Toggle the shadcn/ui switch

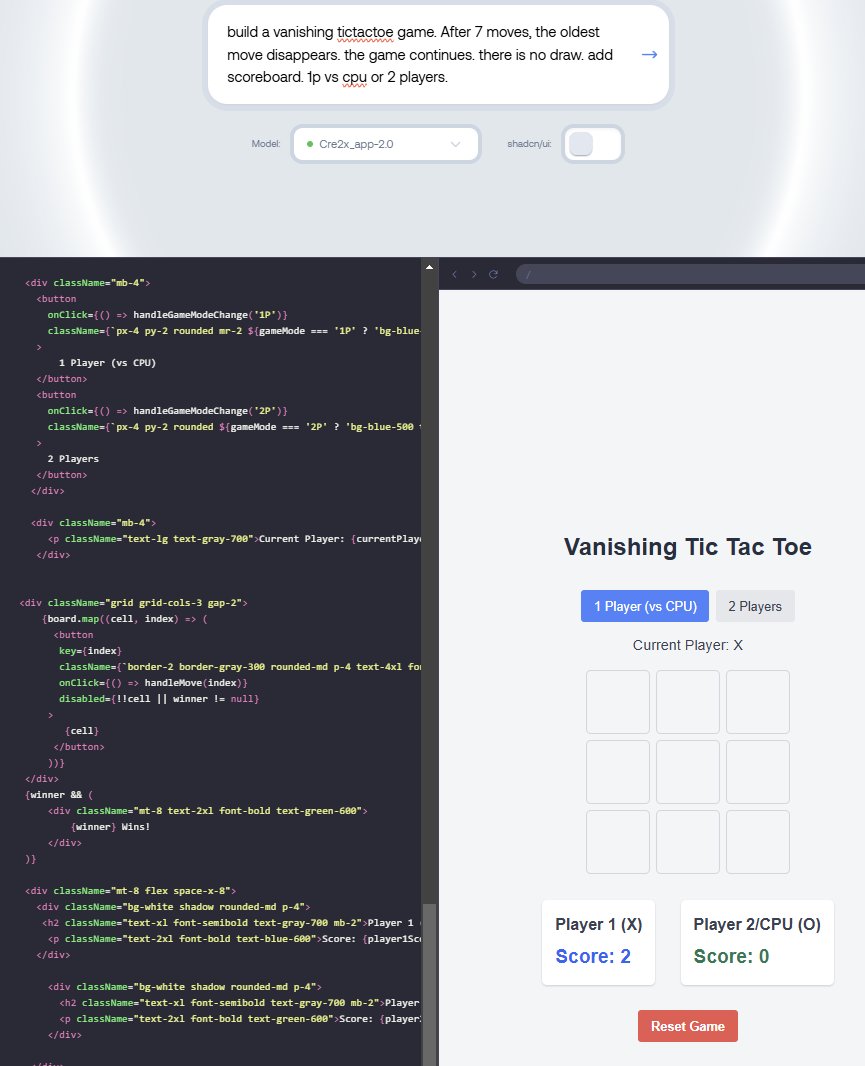pos(593,144)
